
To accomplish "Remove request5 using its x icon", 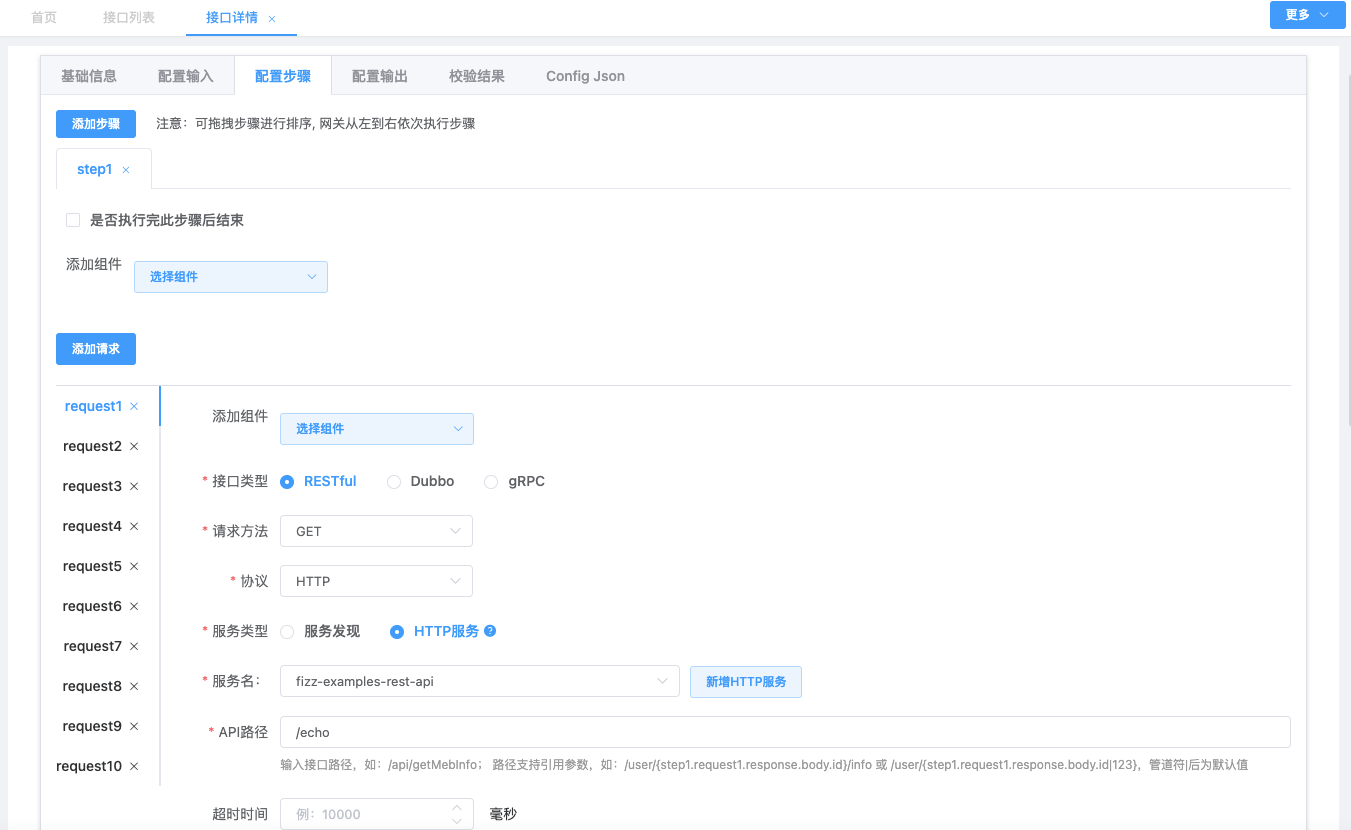I will 134,567.
